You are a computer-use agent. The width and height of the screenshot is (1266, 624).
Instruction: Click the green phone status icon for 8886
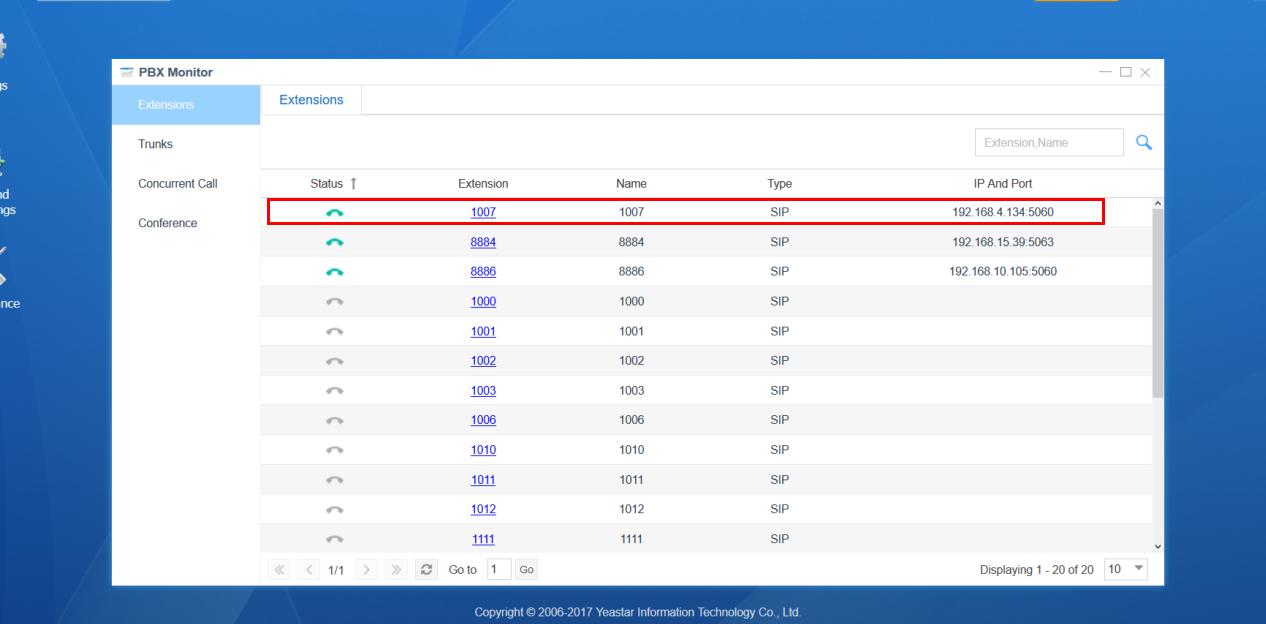click(334, 272)
